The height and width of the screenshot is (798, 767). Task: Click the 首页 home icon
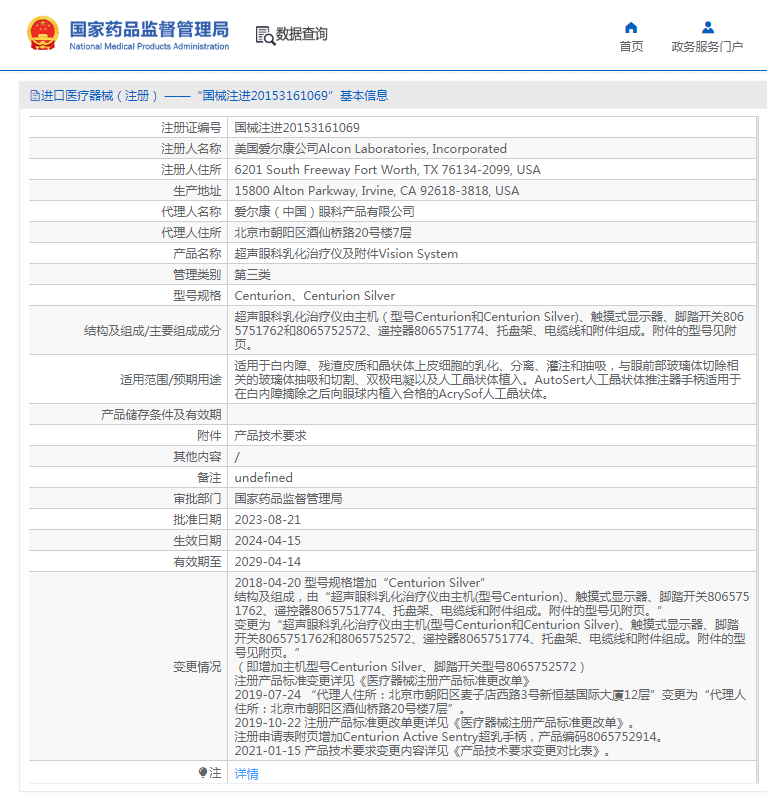coord(631,27)
